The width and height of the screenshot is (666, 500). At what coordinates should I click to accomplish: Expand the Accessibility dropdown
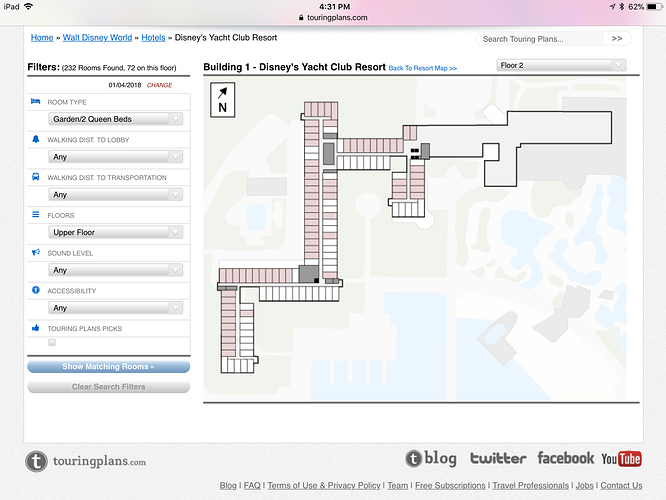point(116,308)
